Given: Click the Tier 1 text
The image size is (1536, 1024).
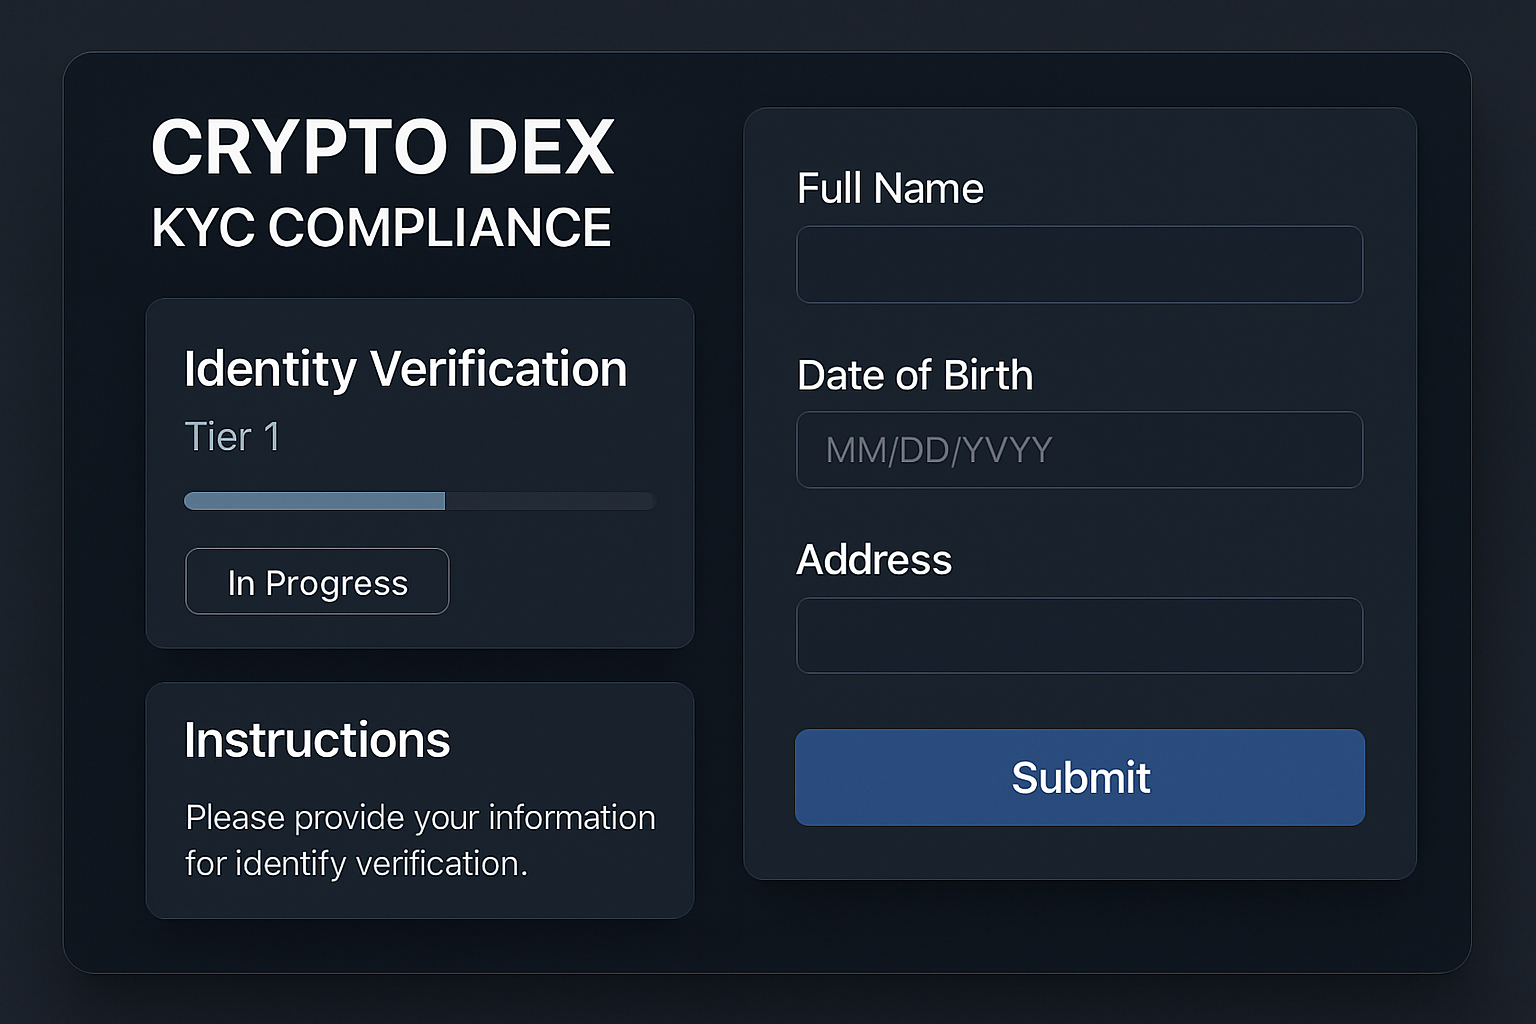Looking at the screenshot, I should (232, 436).
